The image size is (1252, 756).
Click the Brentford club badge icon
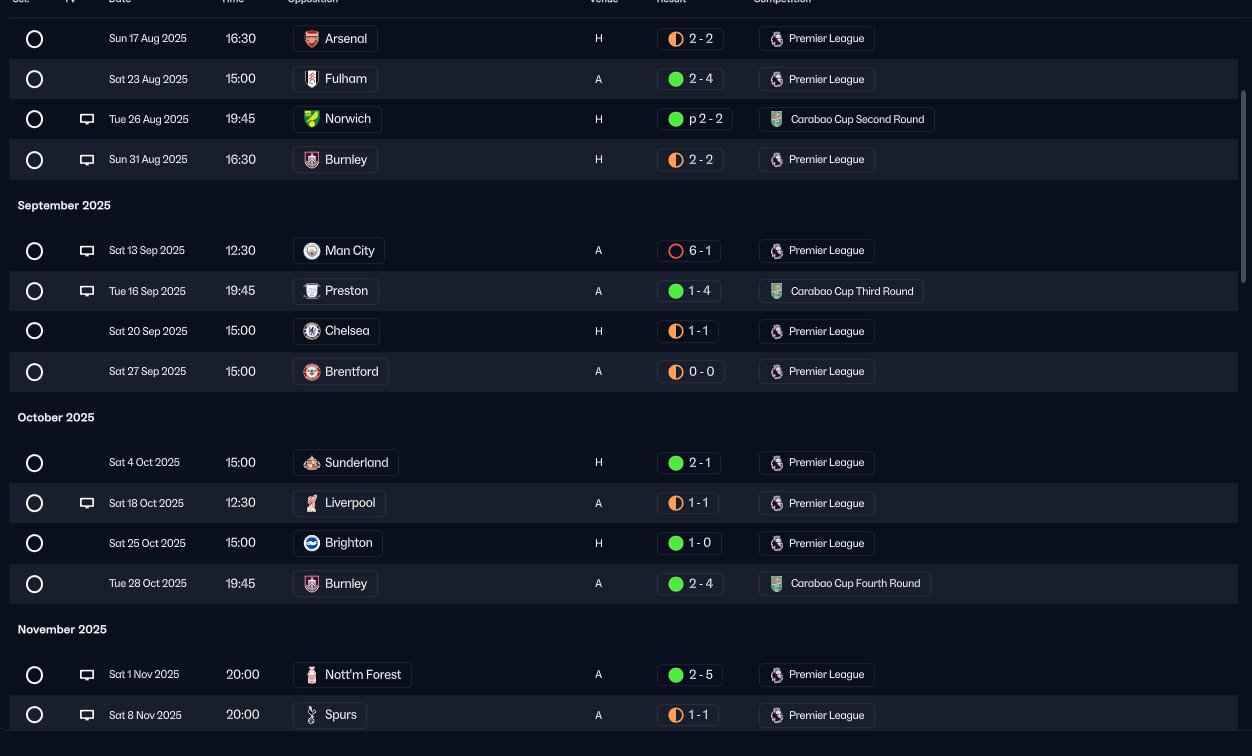click(311, 371)
